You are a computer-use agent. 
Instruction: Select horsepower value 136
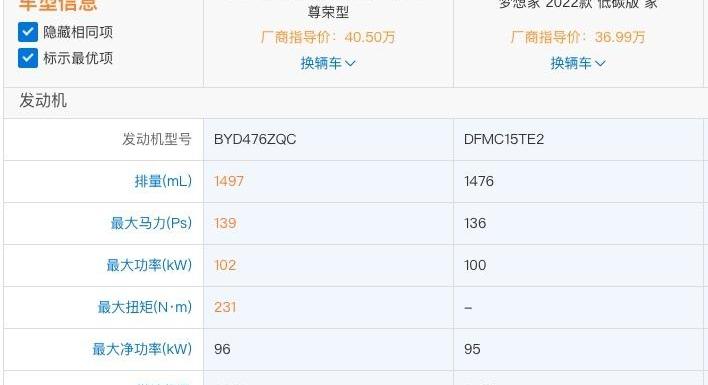point(475,223)
